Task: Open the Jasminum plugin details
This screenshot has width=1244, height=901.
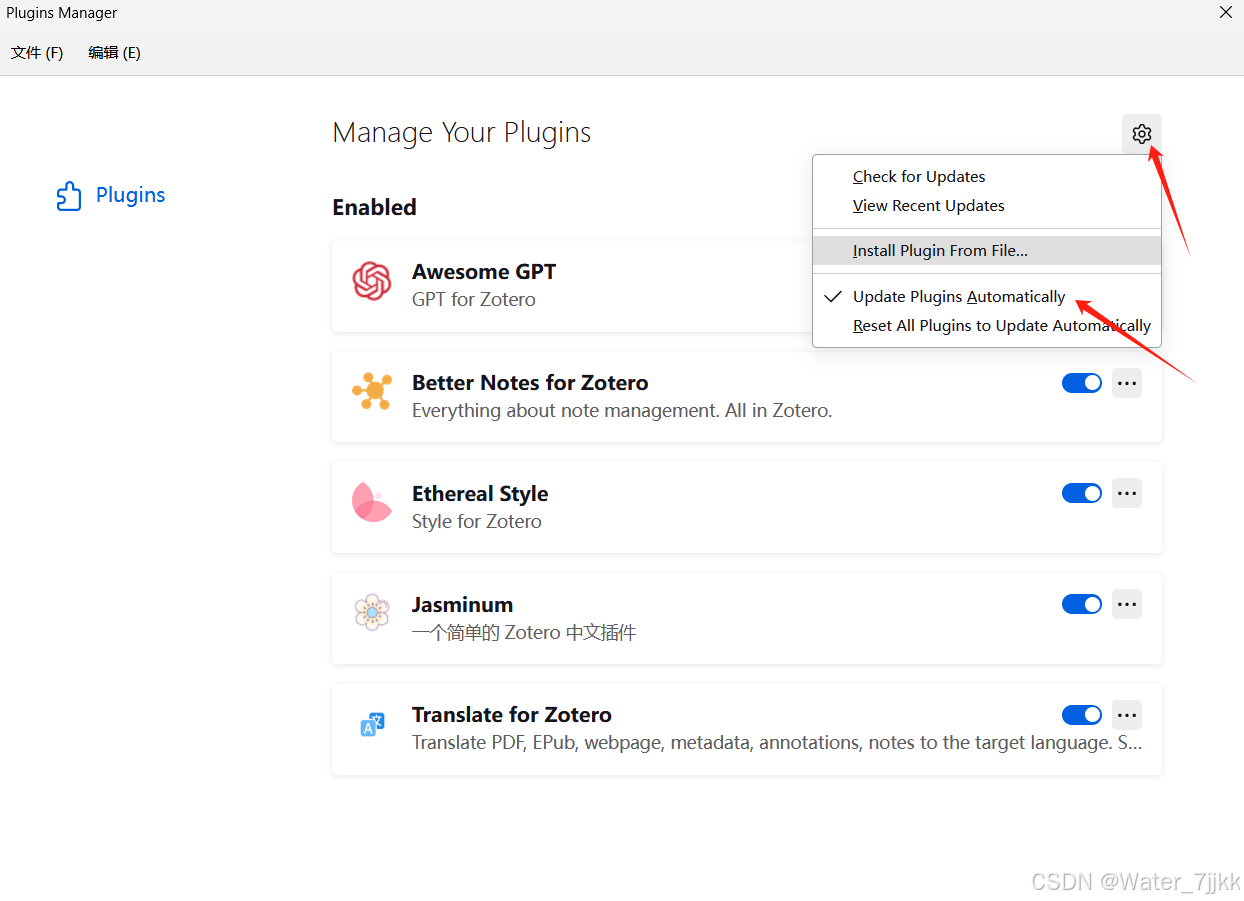Action: point(747,618)
